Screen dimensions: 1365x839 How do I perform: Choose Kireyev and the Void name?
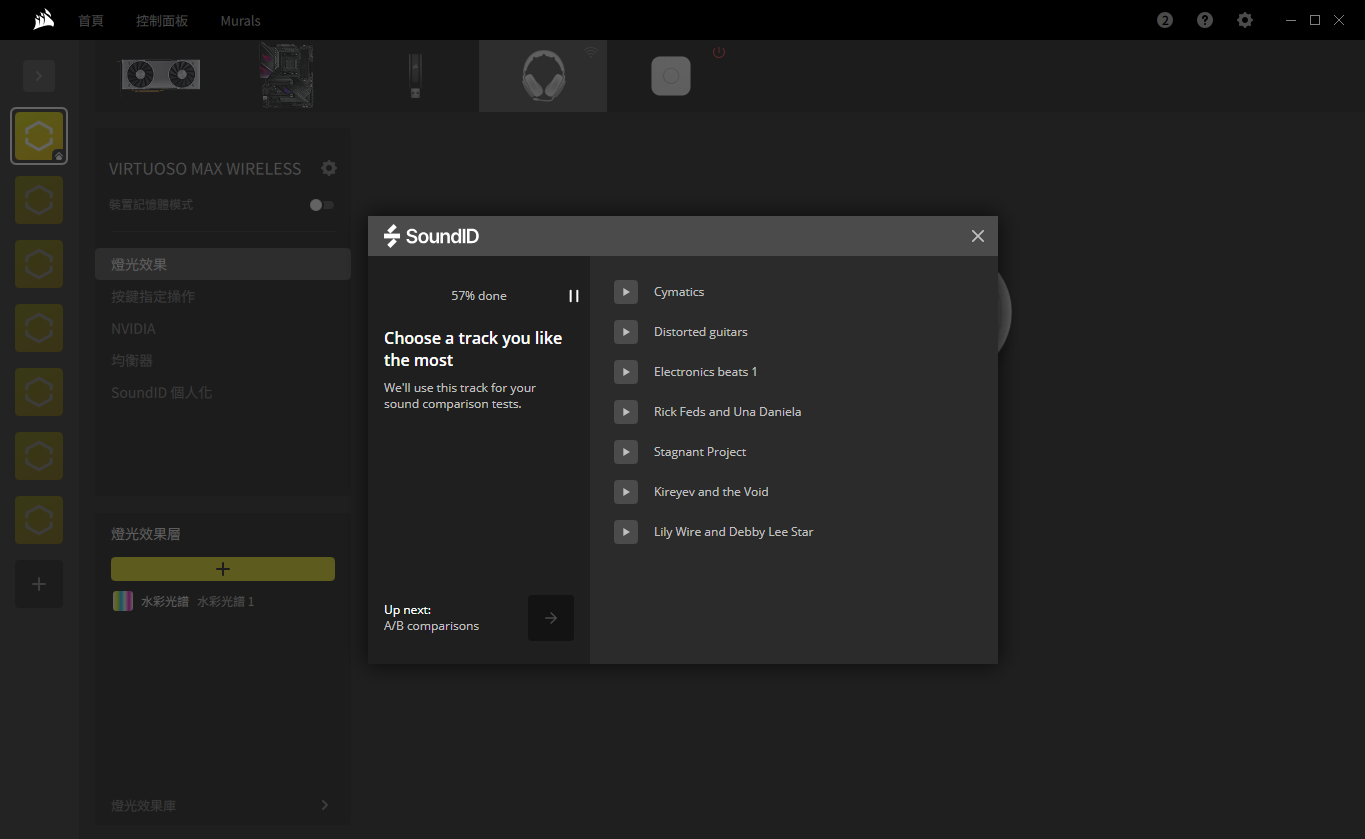click(x=711, y=492)
